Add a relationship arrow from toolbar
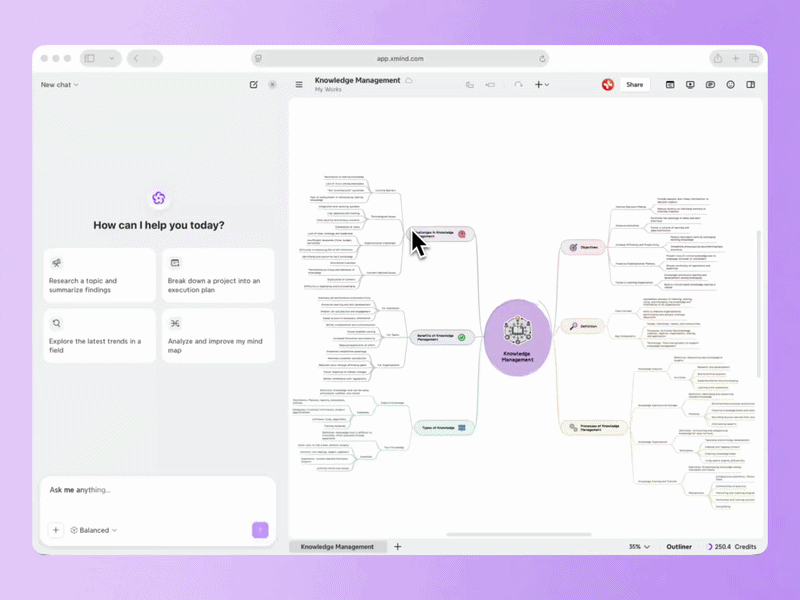 click(x=518, y=85)
